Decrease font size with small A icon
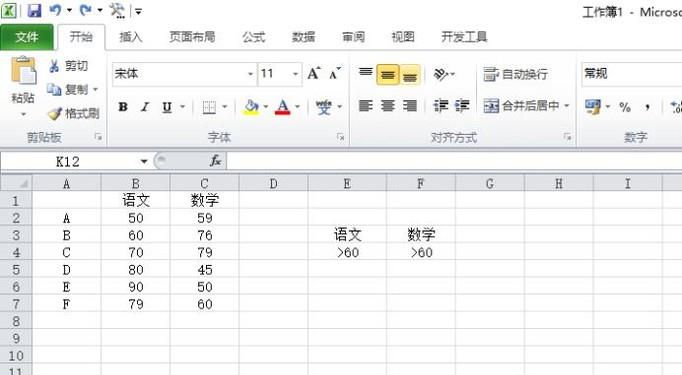 335,74
